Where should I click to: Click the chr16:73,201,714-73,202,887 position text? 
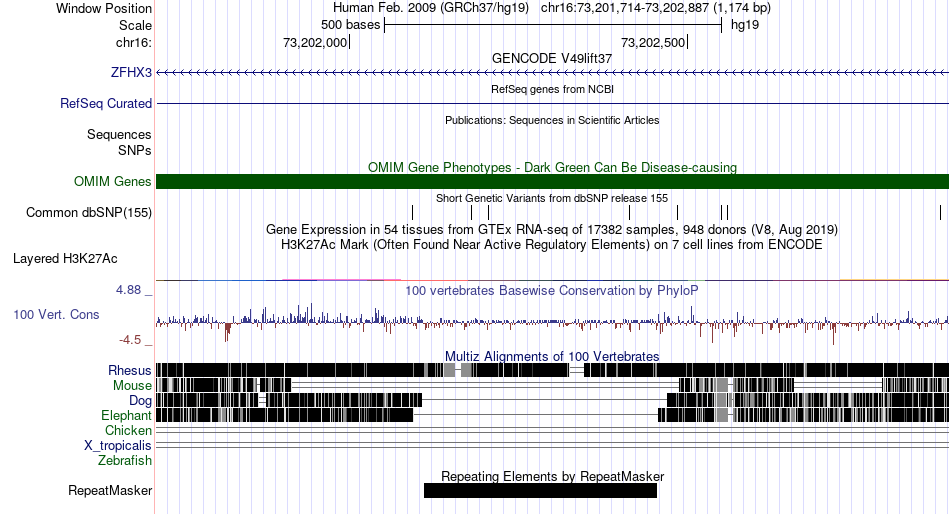click(x=656, y=8)
